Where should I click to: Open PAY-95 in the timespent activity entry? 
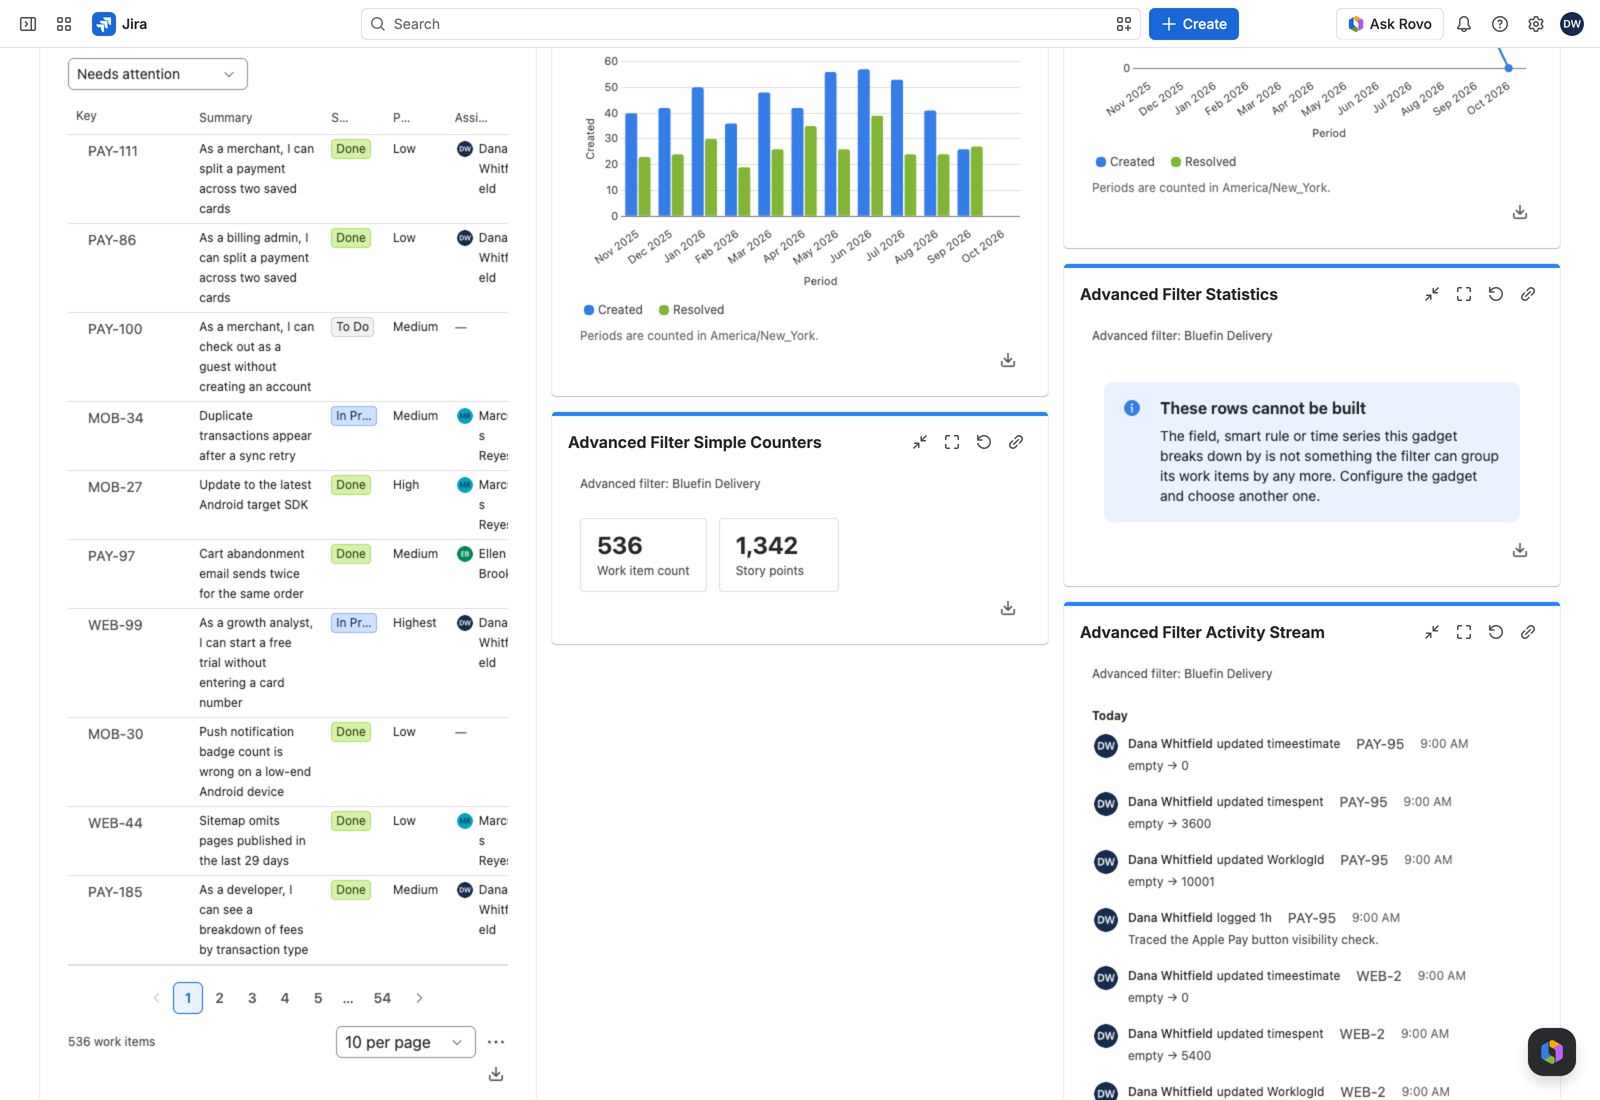pos(1363,802)
